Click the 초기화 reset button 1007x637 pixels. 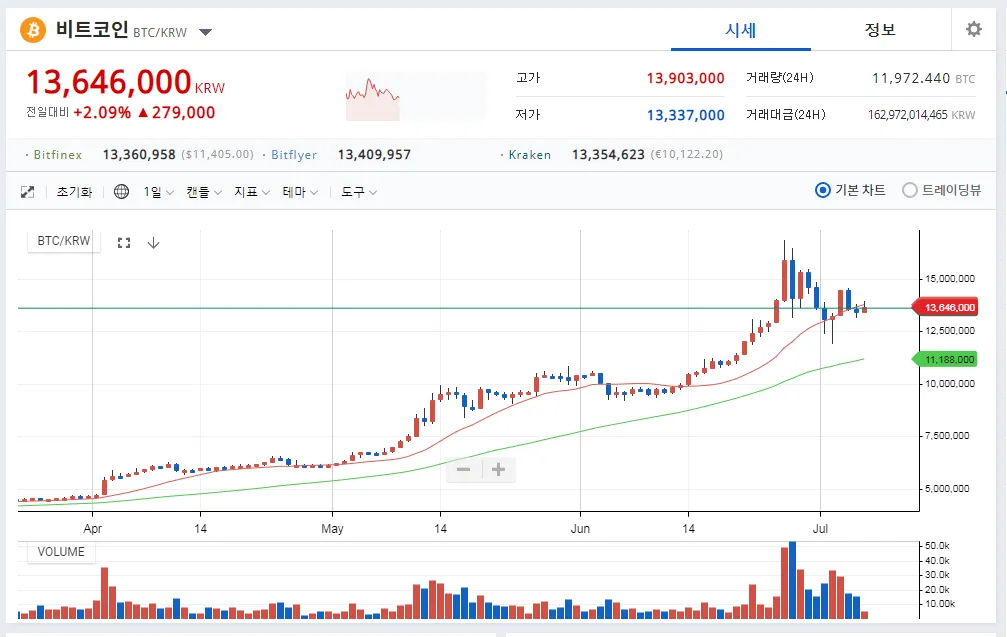74,191
